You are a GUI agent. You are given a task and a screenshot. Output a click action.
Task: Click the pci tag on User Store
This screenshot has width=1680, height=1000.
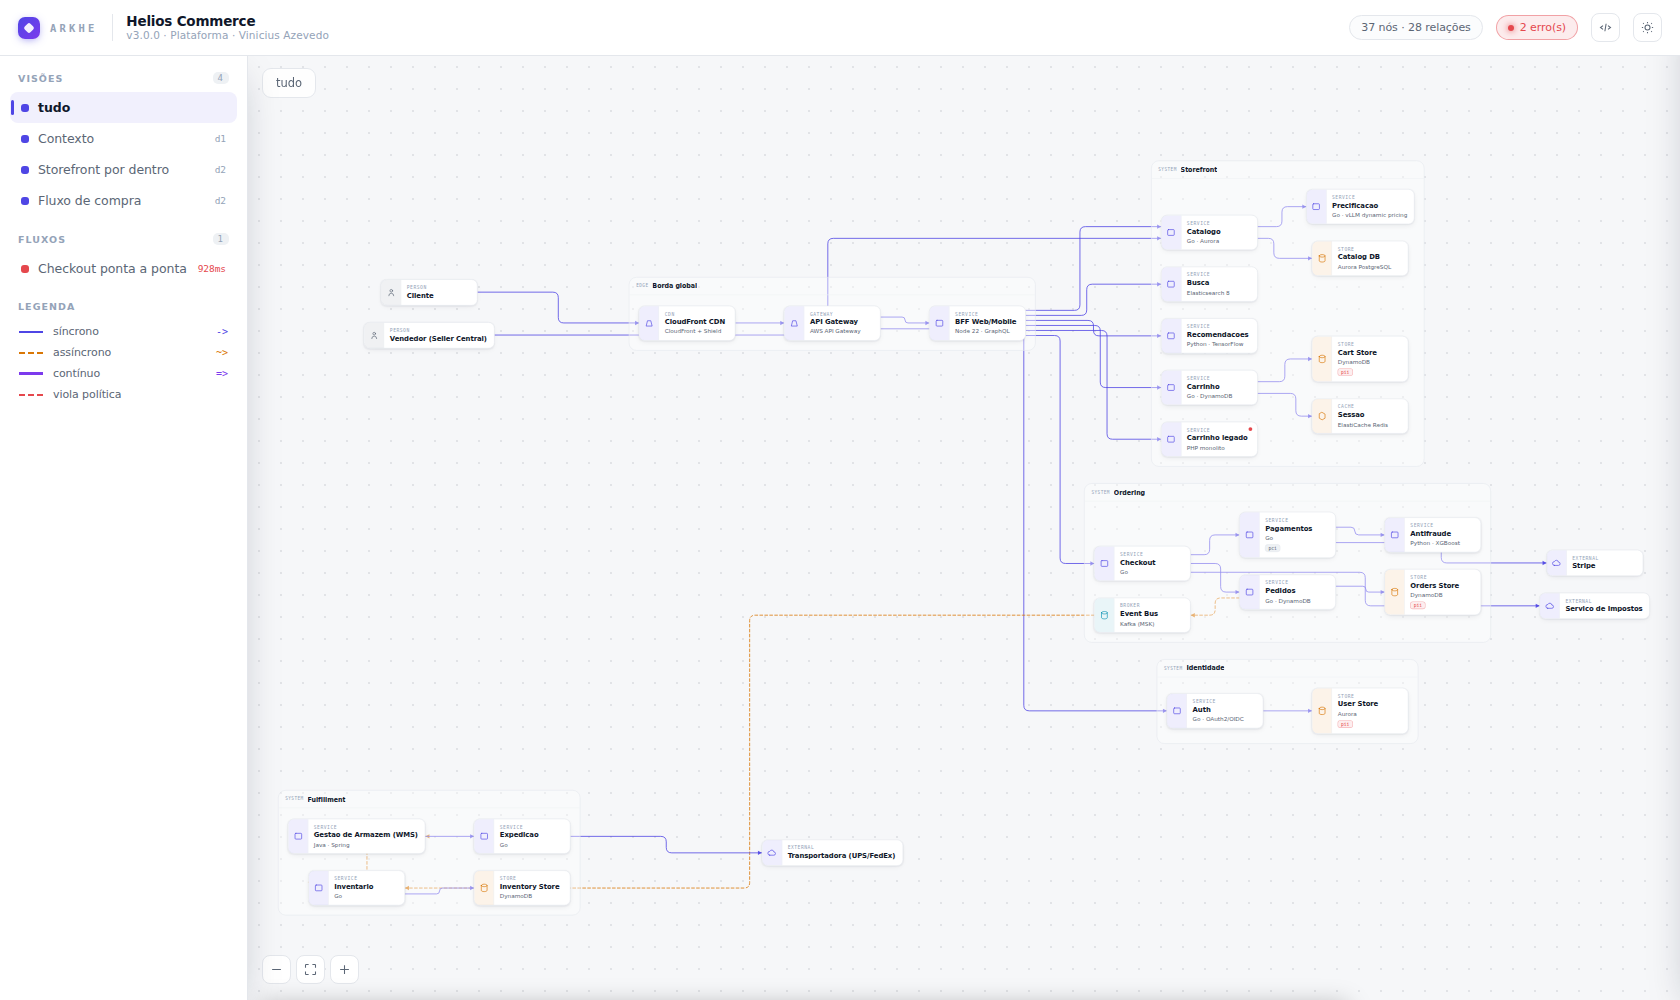[1345, 724]
